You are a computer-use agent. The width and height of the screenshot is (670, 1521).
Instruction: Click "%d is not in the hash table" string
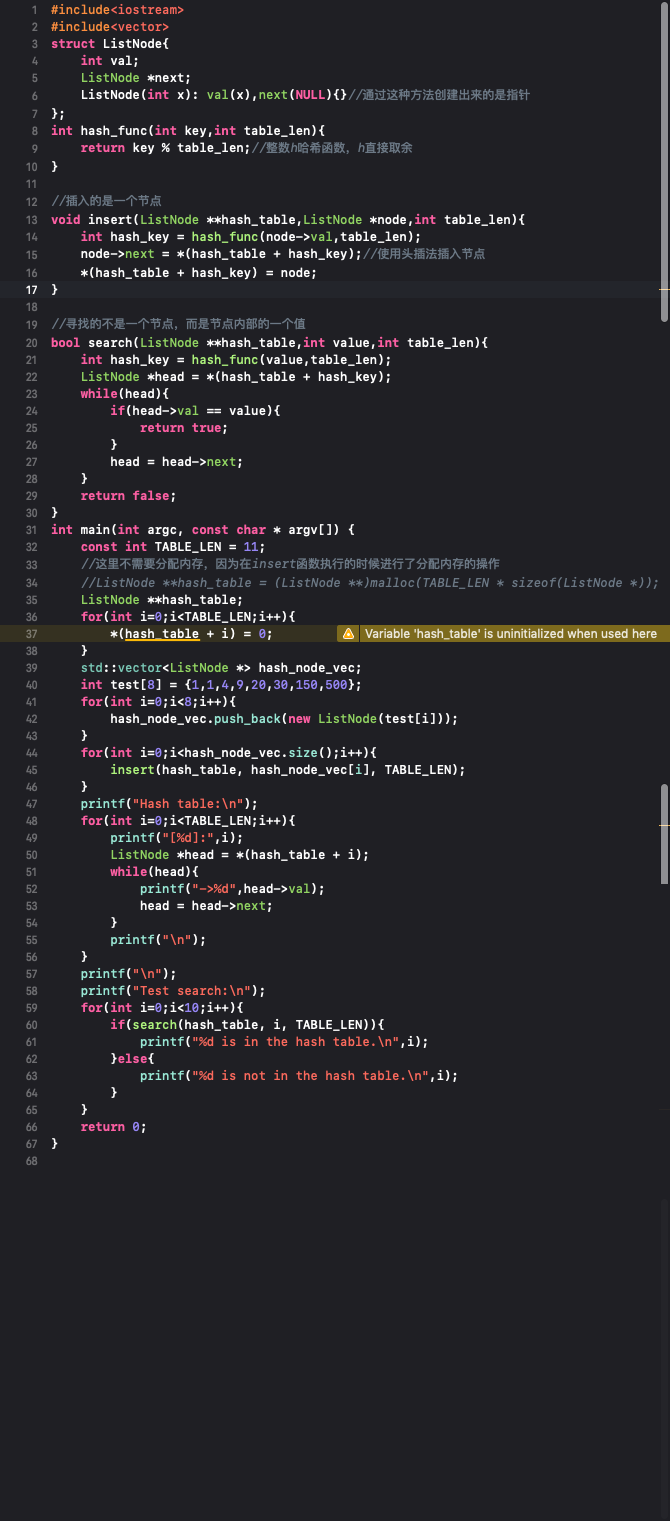point(310,1077)
